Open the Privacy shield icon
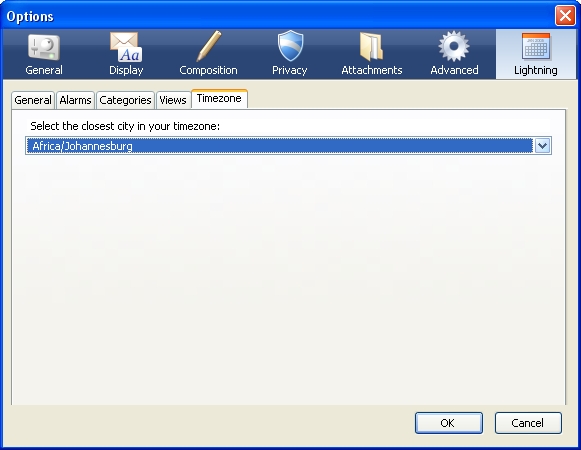The width and height of the screenshot is (581, 450). point(290,46)
